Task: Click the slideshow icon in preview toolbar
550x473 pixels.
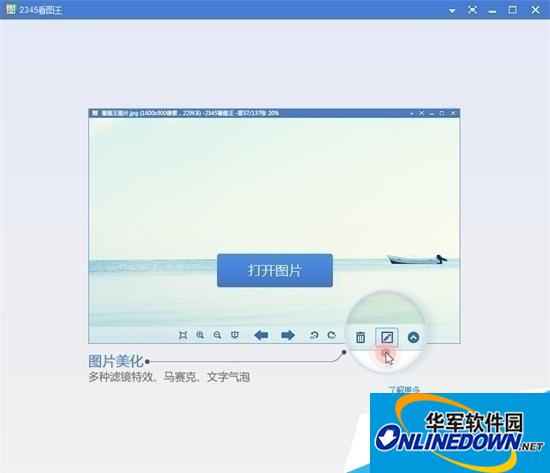Action: point(235,335)
